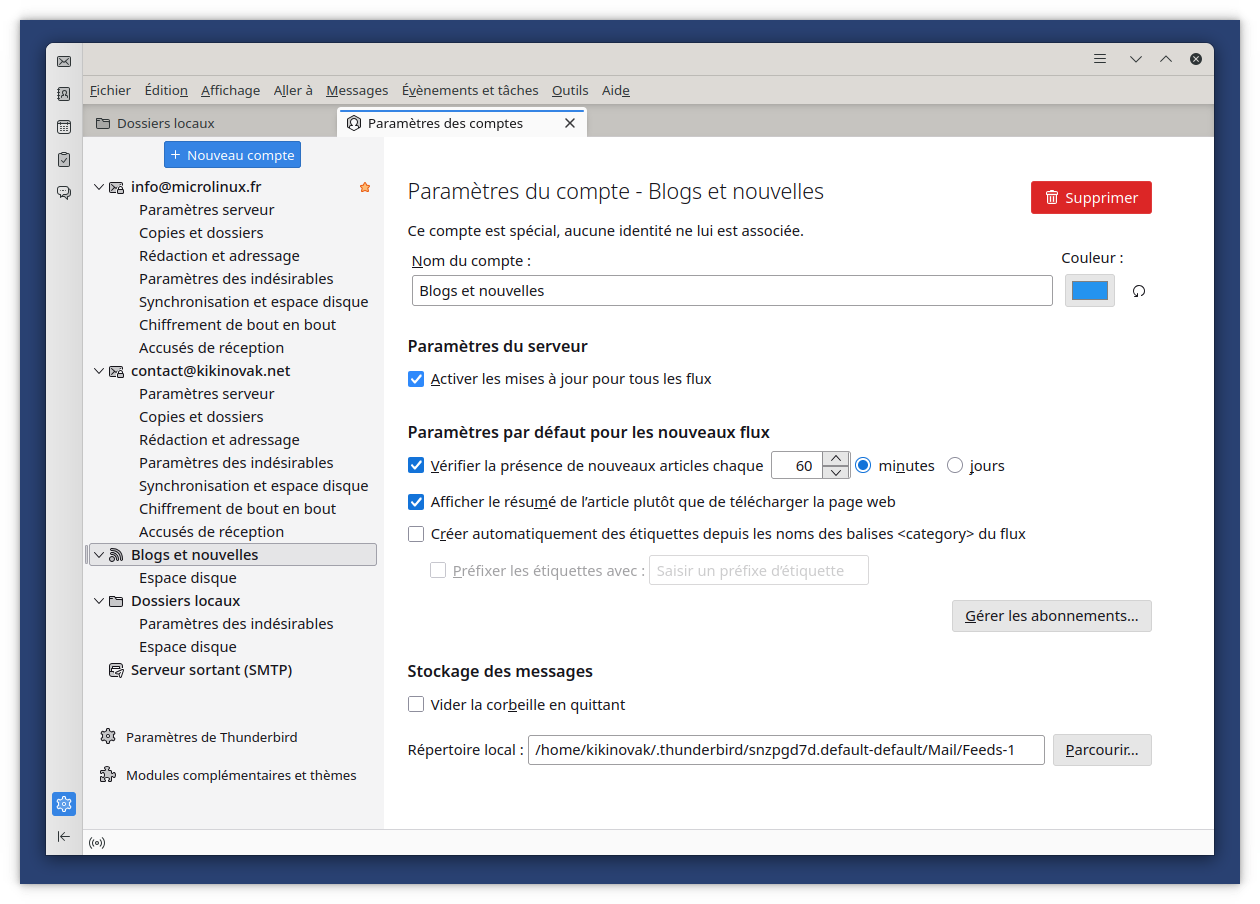Click Gérer les abonnements button
The image size is (1260, 904).
pyautogui.click(x=1051, y=616)
